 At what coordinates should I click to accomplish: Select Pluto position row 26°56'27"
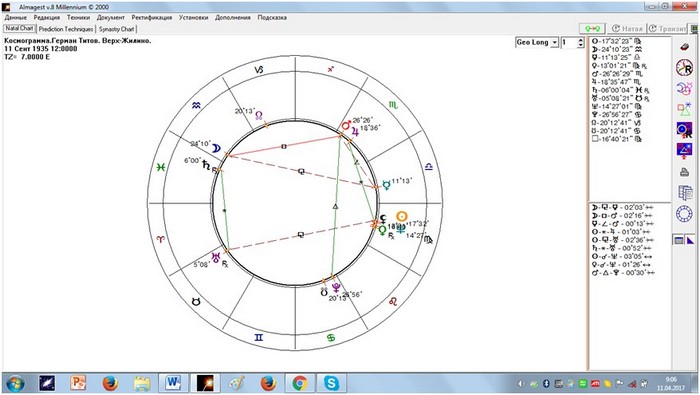617,114
